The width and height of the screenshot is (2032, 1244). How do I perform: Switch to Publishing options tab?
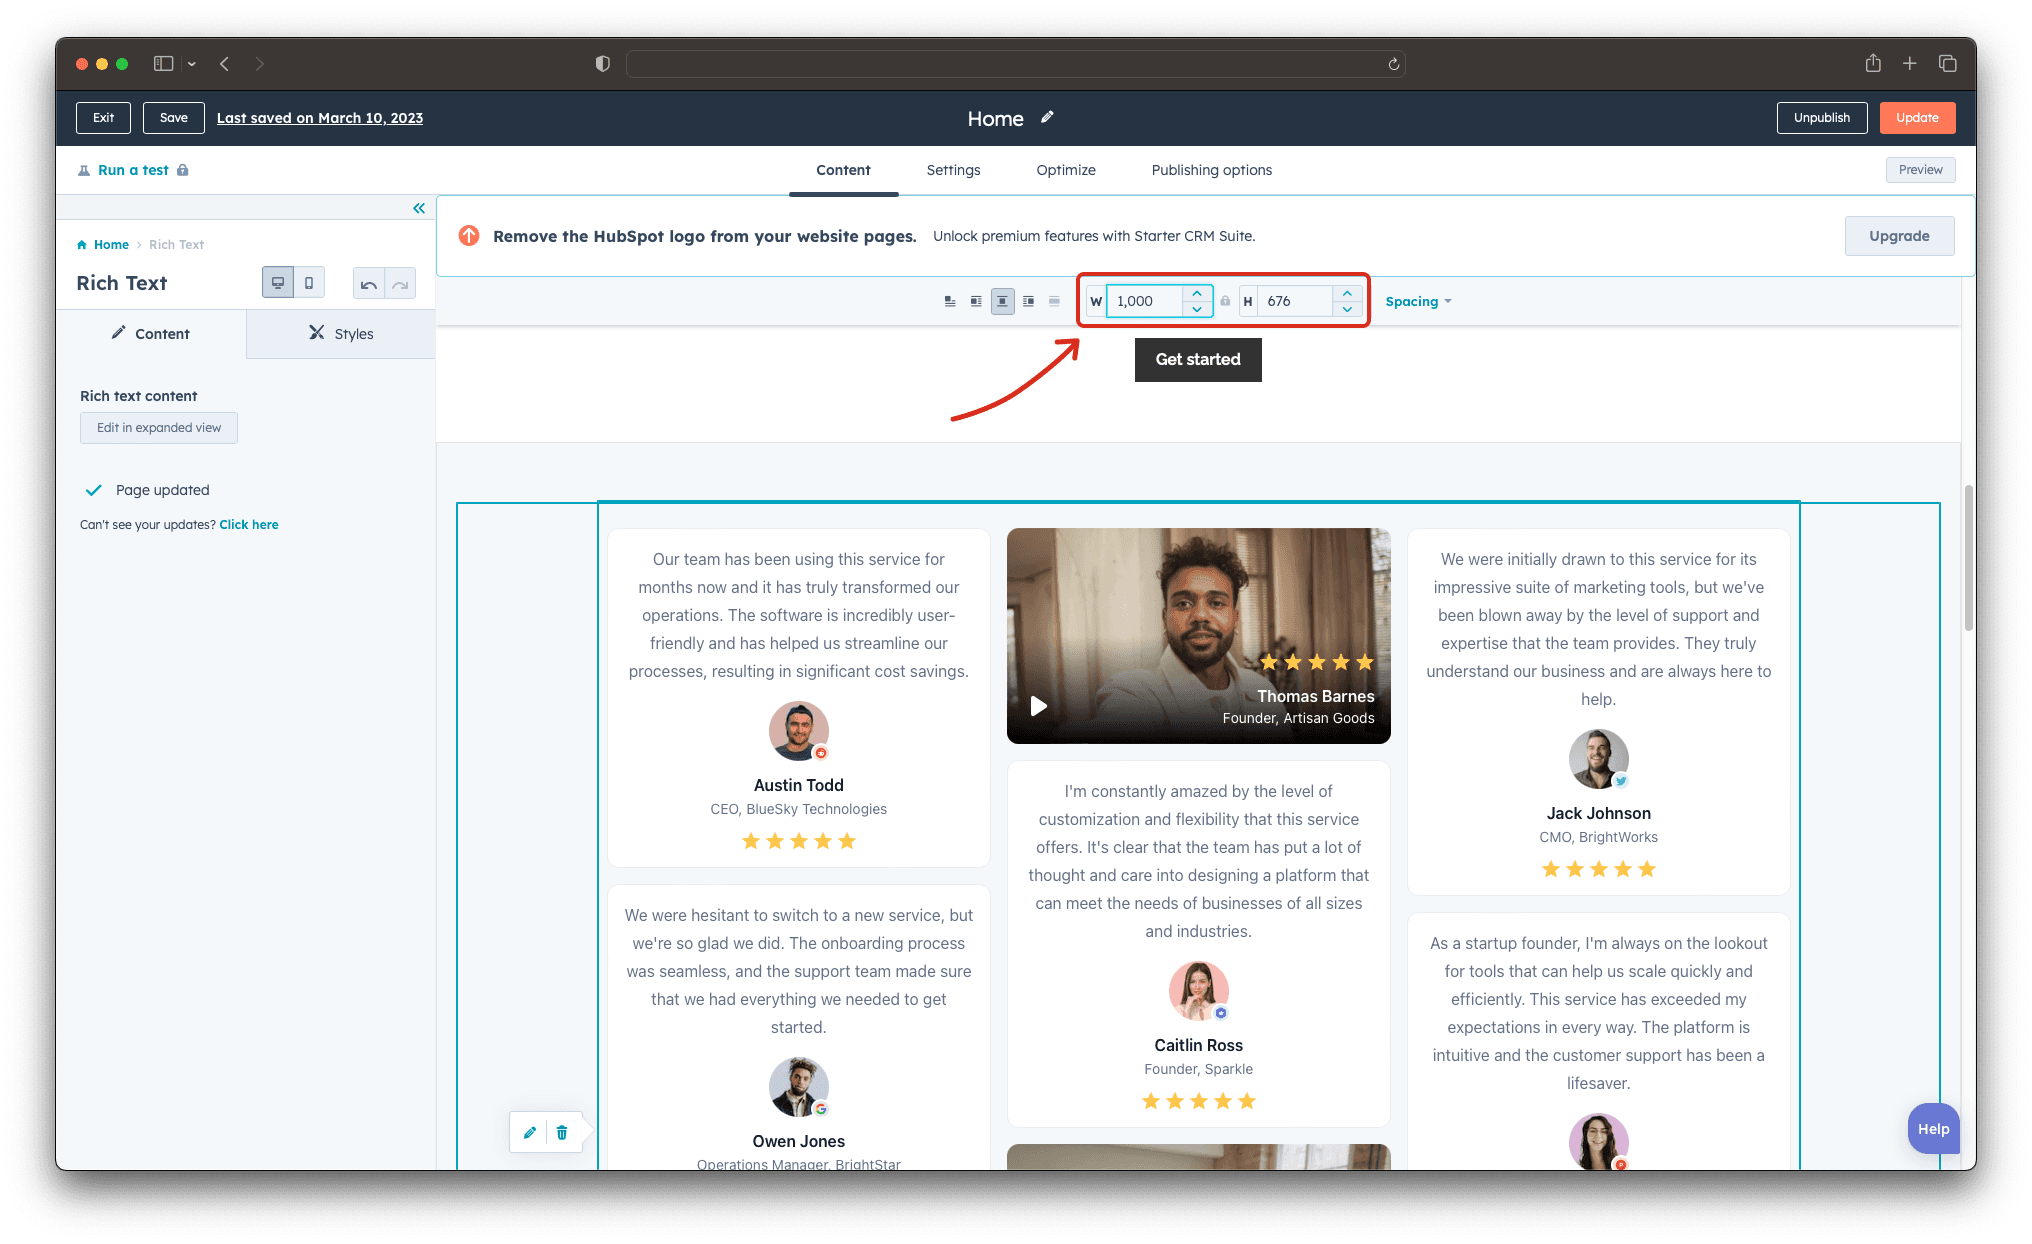point(1212,170)
